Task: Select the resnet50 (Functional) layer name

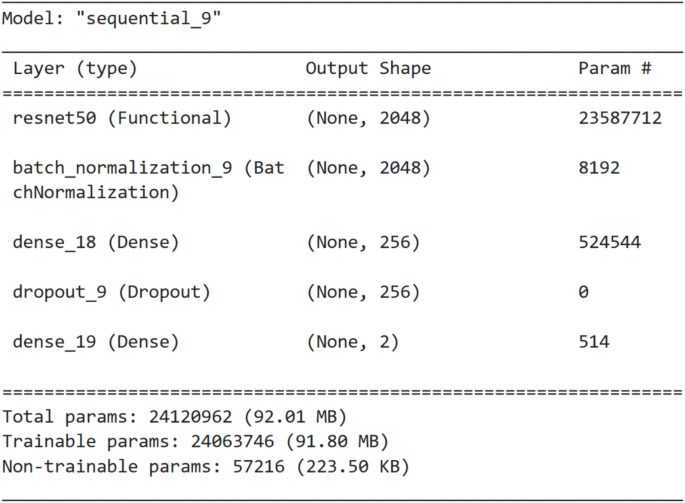Action: [x=122, y=118]
